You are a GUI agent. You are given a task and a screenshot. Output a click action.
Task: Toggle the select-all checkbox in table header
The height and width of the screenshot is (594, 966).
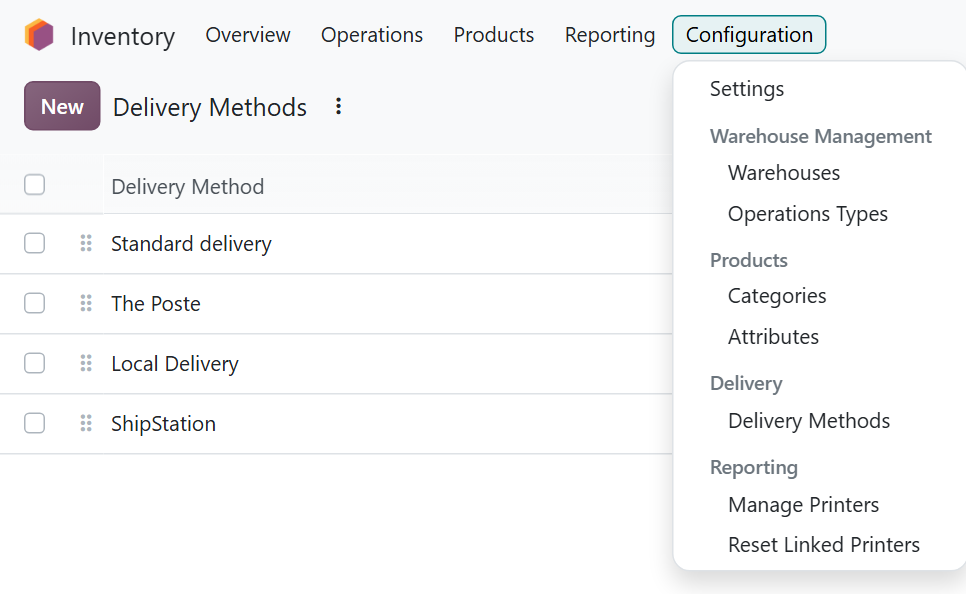click(x=34, y=185)
